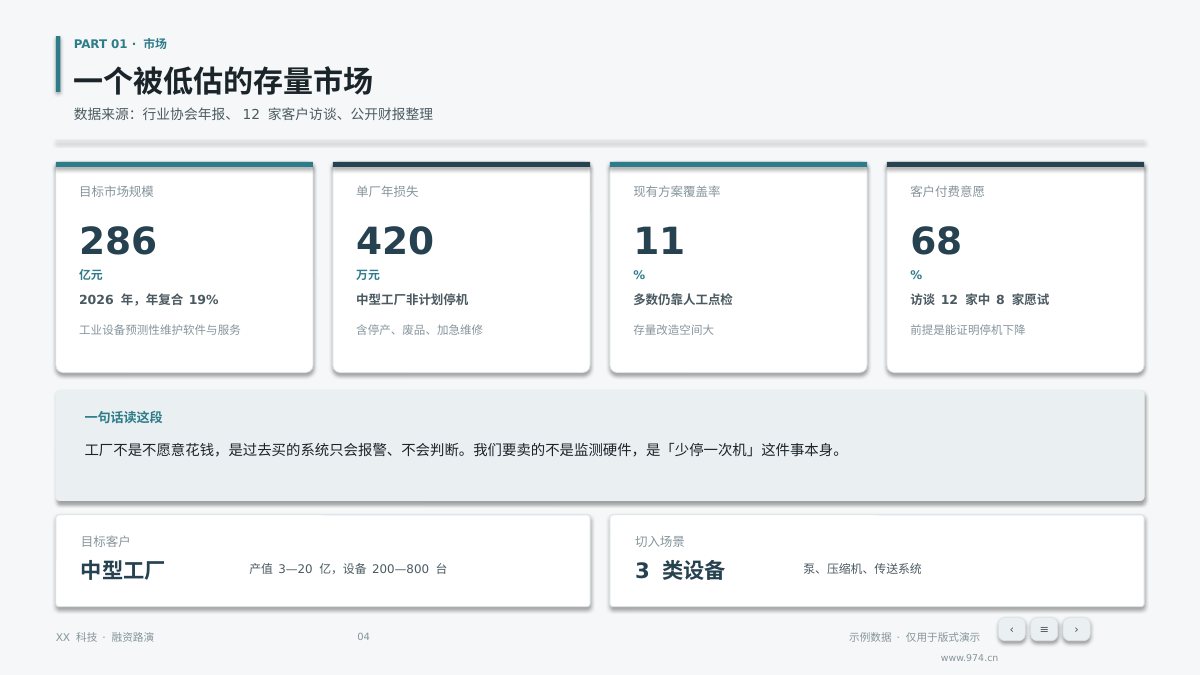Click the 数据来源 subtitle line
This screenshot has width=1200, height=675.
pyautogui.click(x=253, y=115)
